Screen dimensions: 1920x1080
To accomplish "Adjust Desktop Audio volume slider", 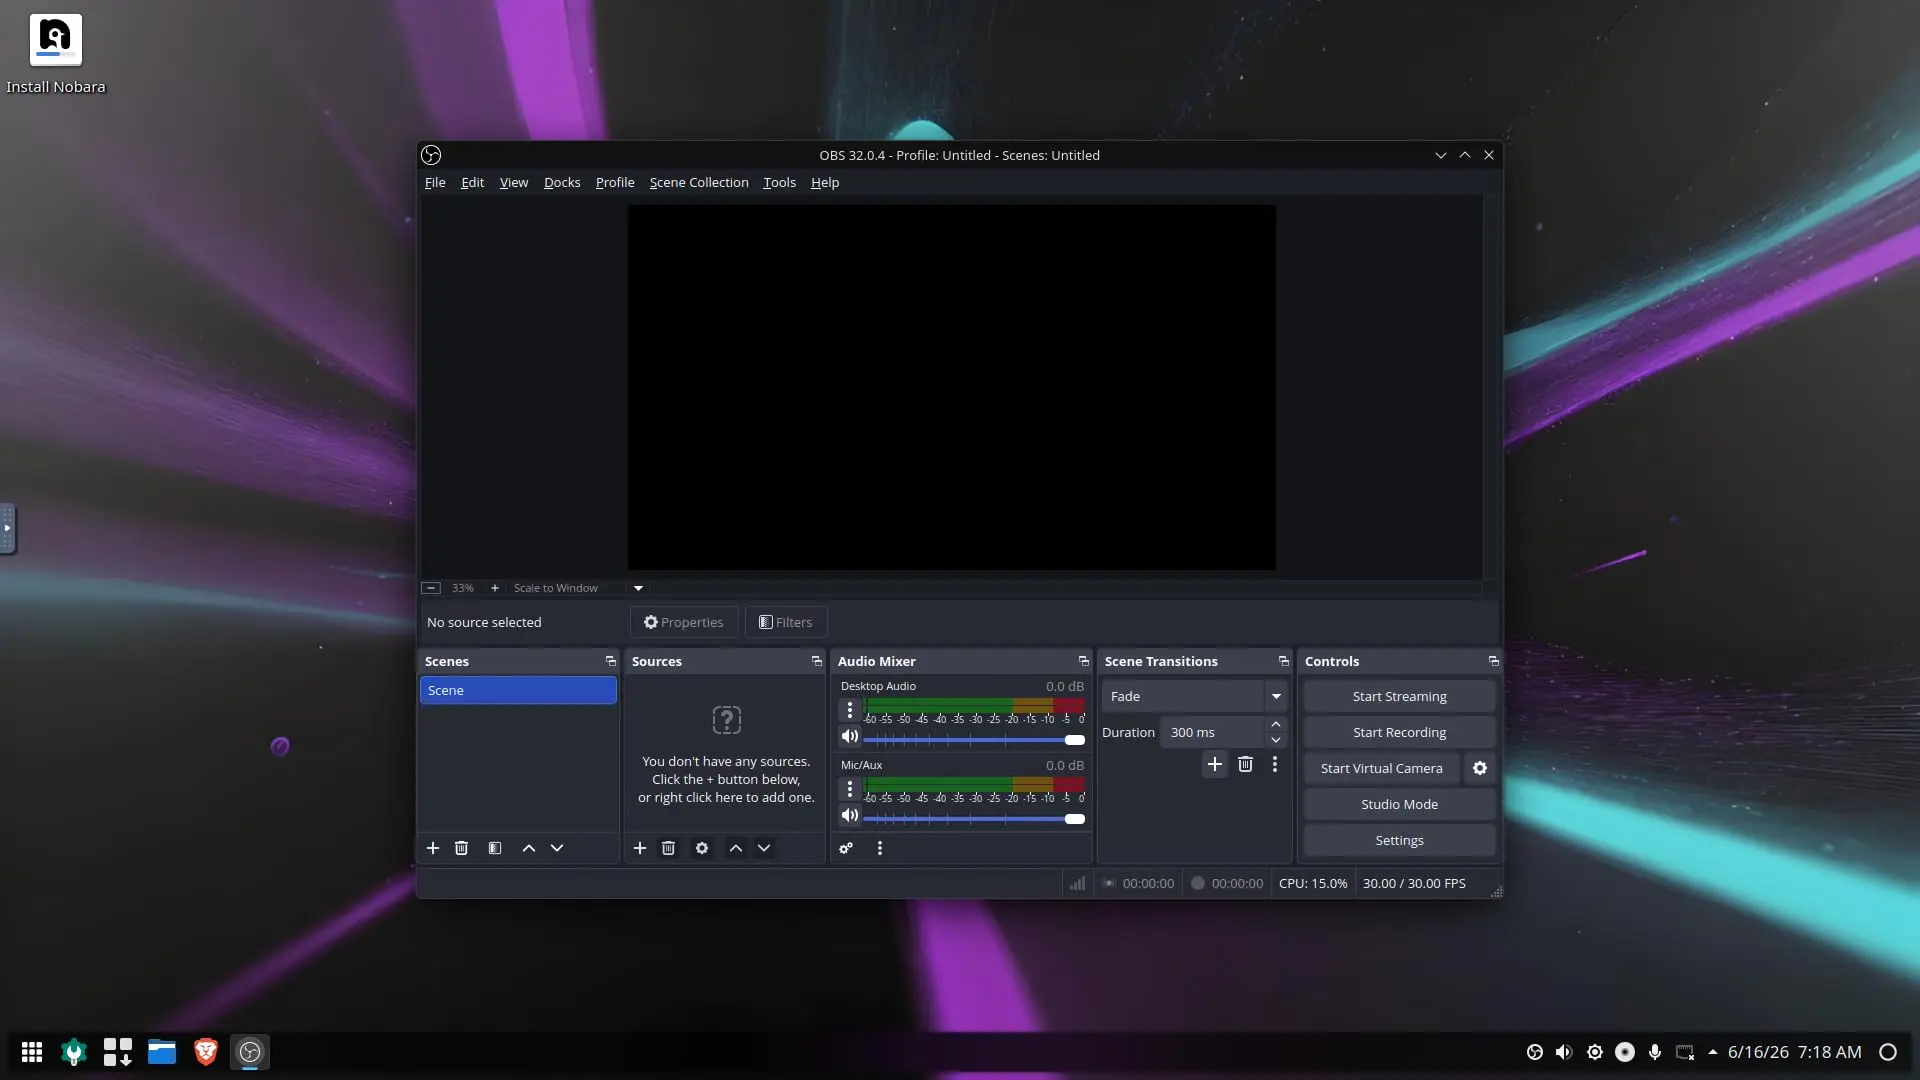I will tap(974, 740).
